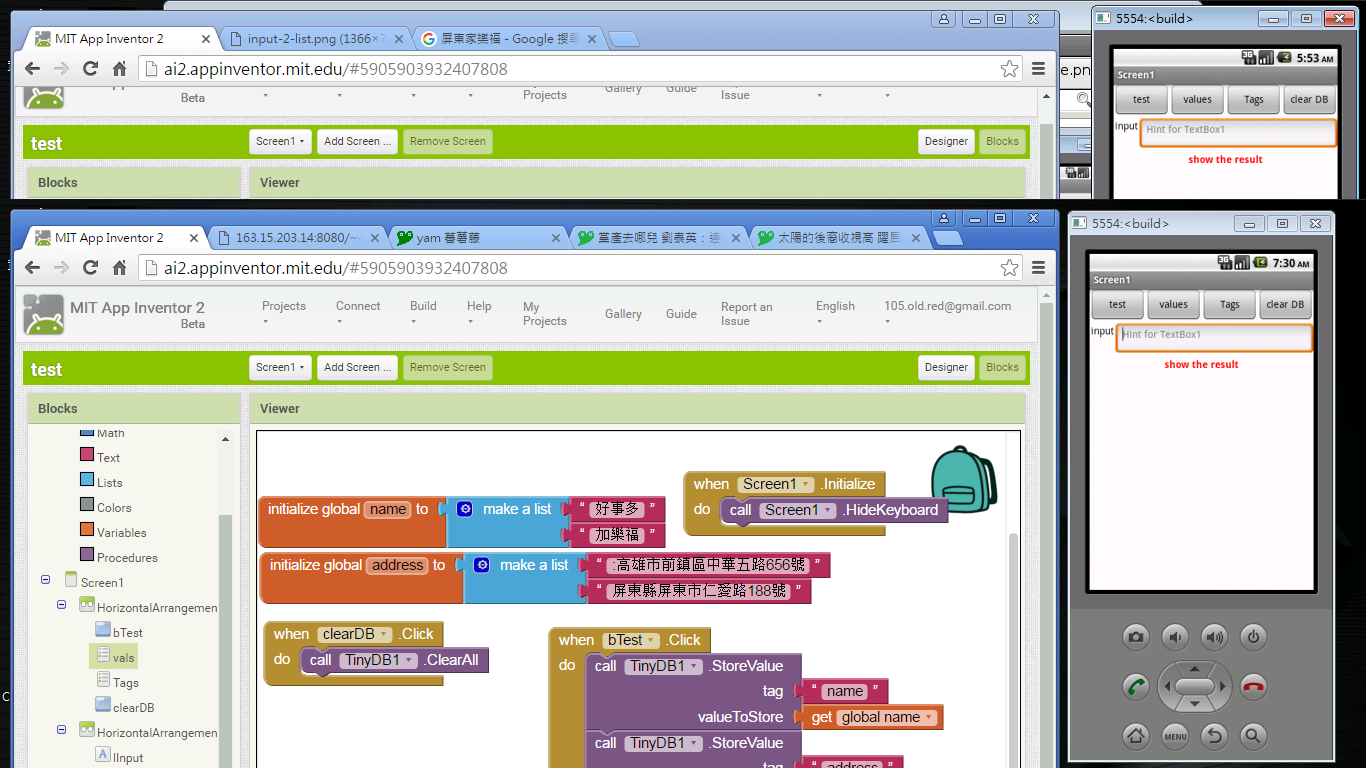Screen dimensions: 1366x768
Task: Open the English language dropdown
Action: (x=835, y=313)
